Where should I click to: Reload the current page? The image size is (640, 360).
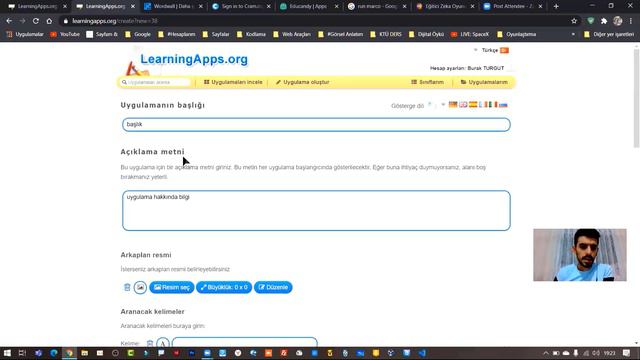pos(36,21)
